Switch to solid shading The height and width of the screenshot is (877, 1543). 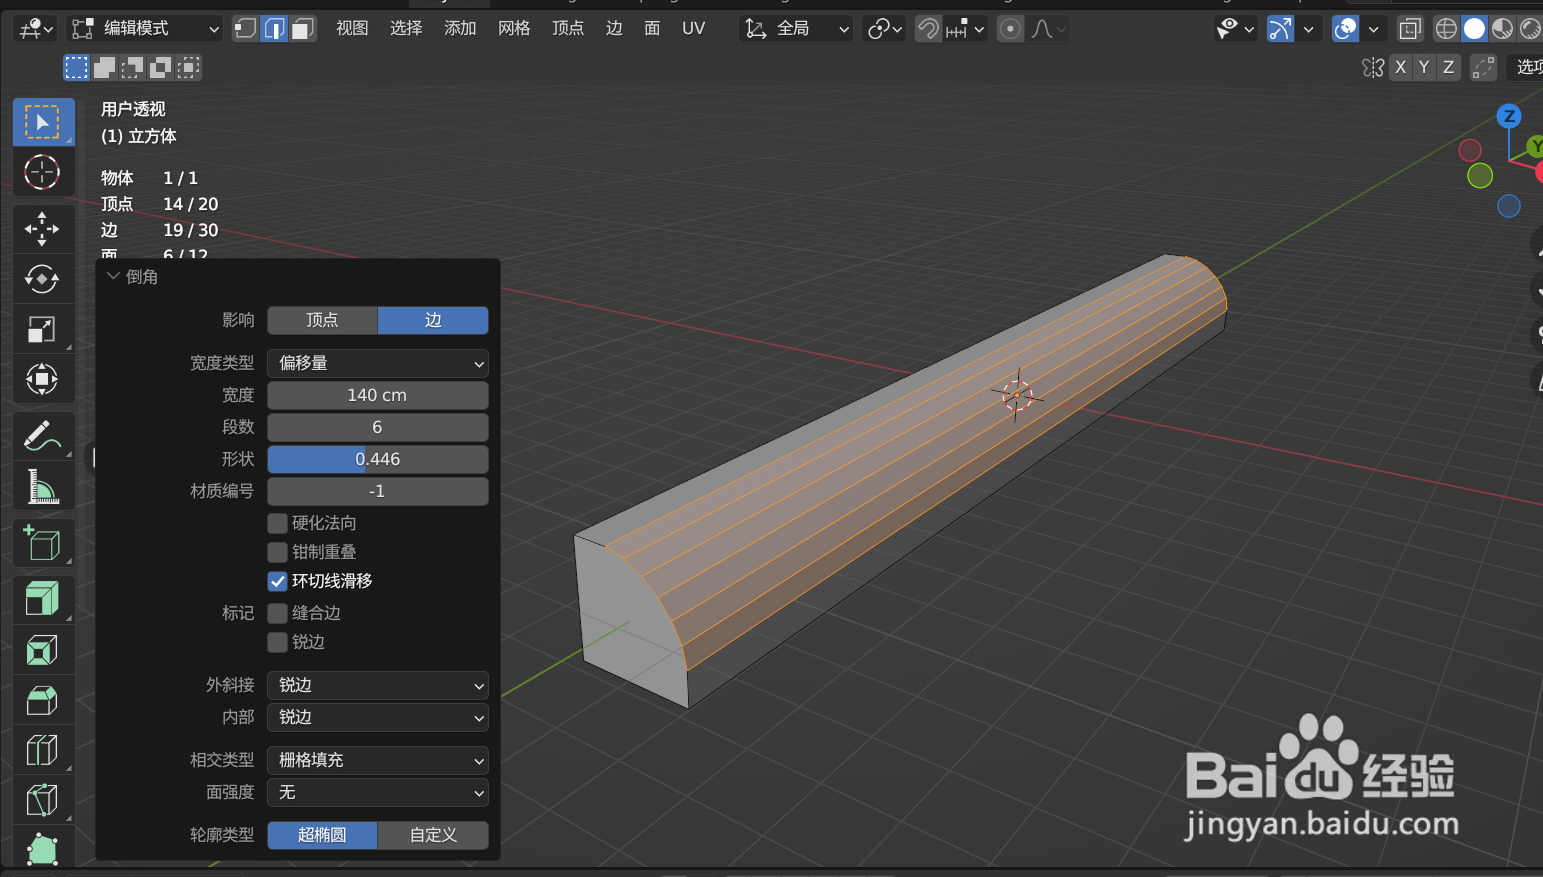1474,29
